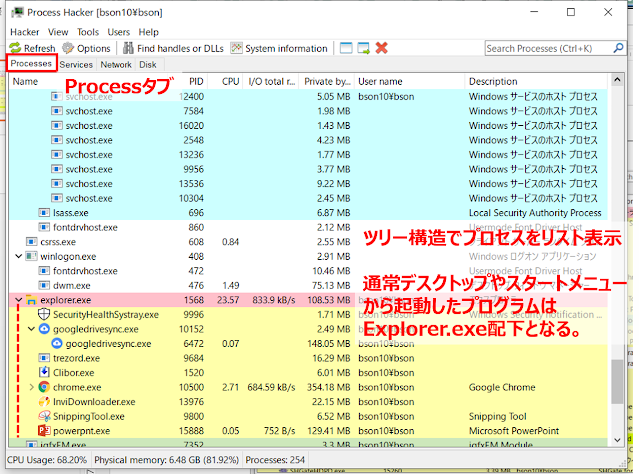
Task: Click the 354.18 MB private bytes cell
Action: click(x=329, y=387)
